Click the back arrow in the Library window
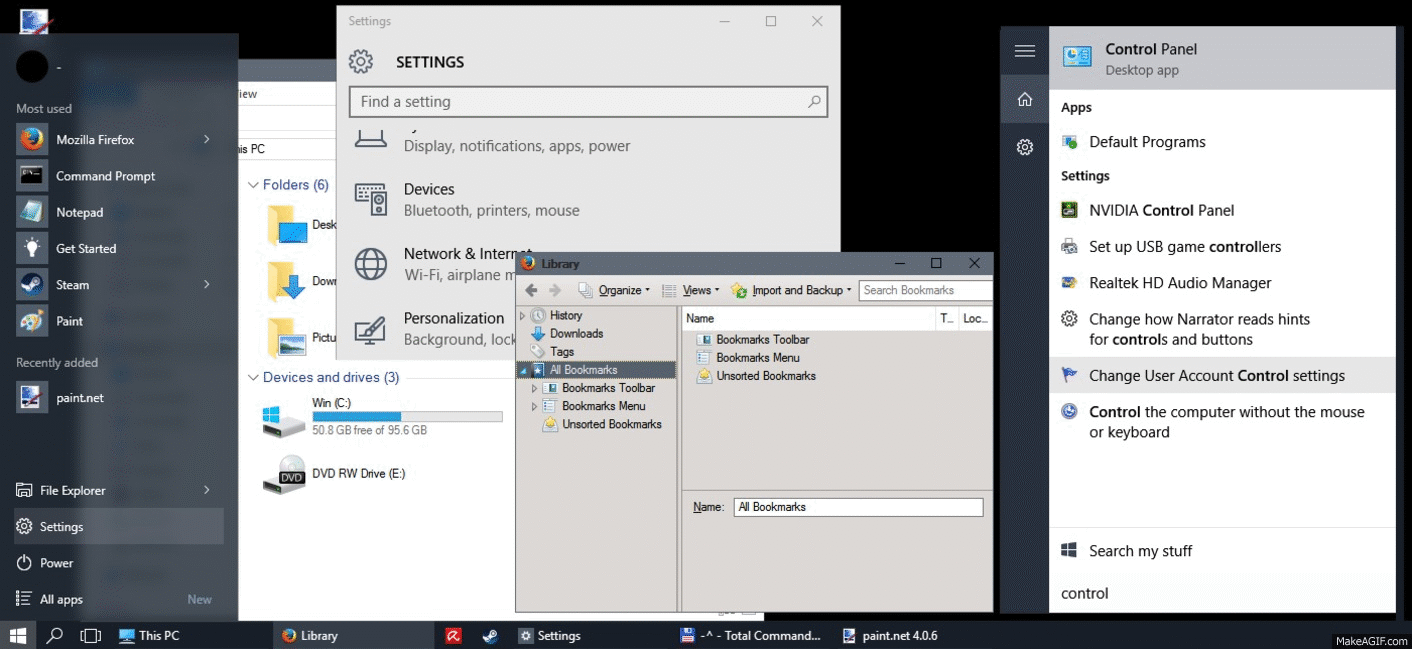1412x649 pixels. [531, 290]
